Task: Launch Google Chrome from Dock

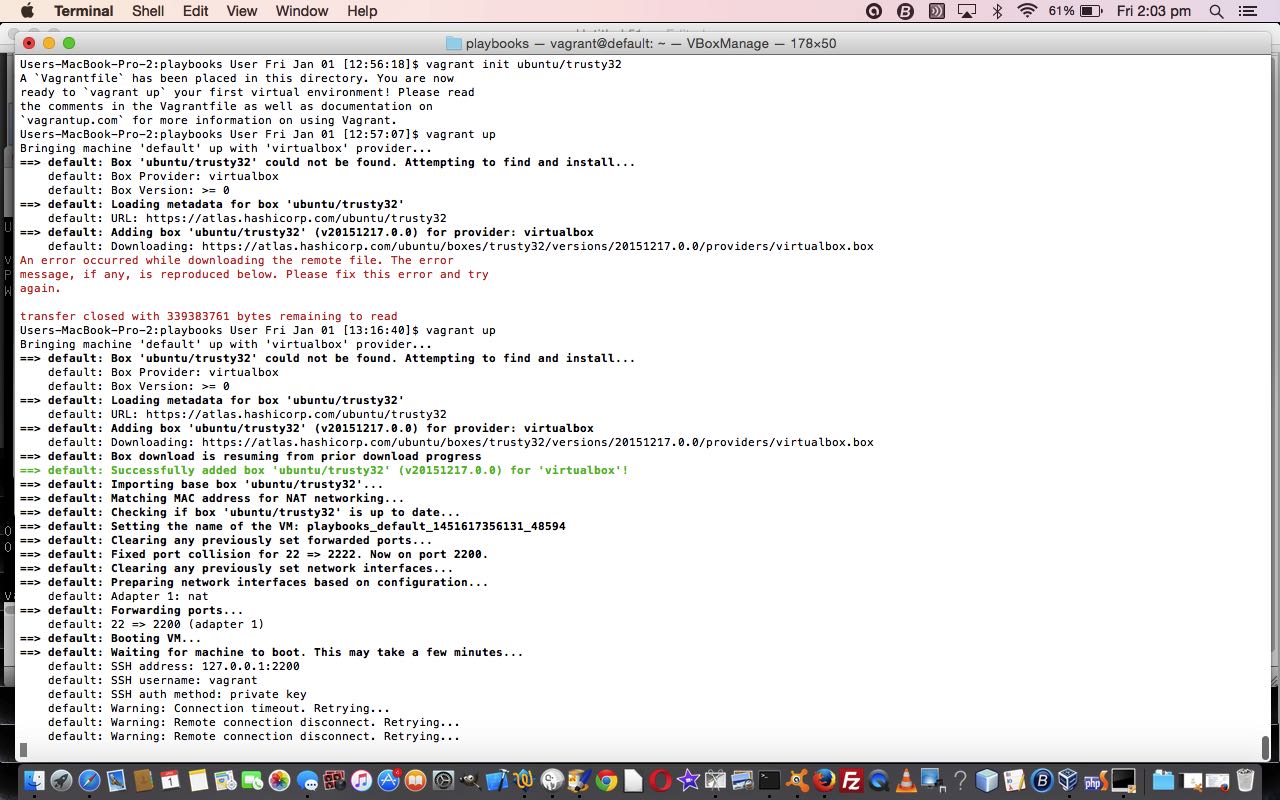Action: [606, 780]
